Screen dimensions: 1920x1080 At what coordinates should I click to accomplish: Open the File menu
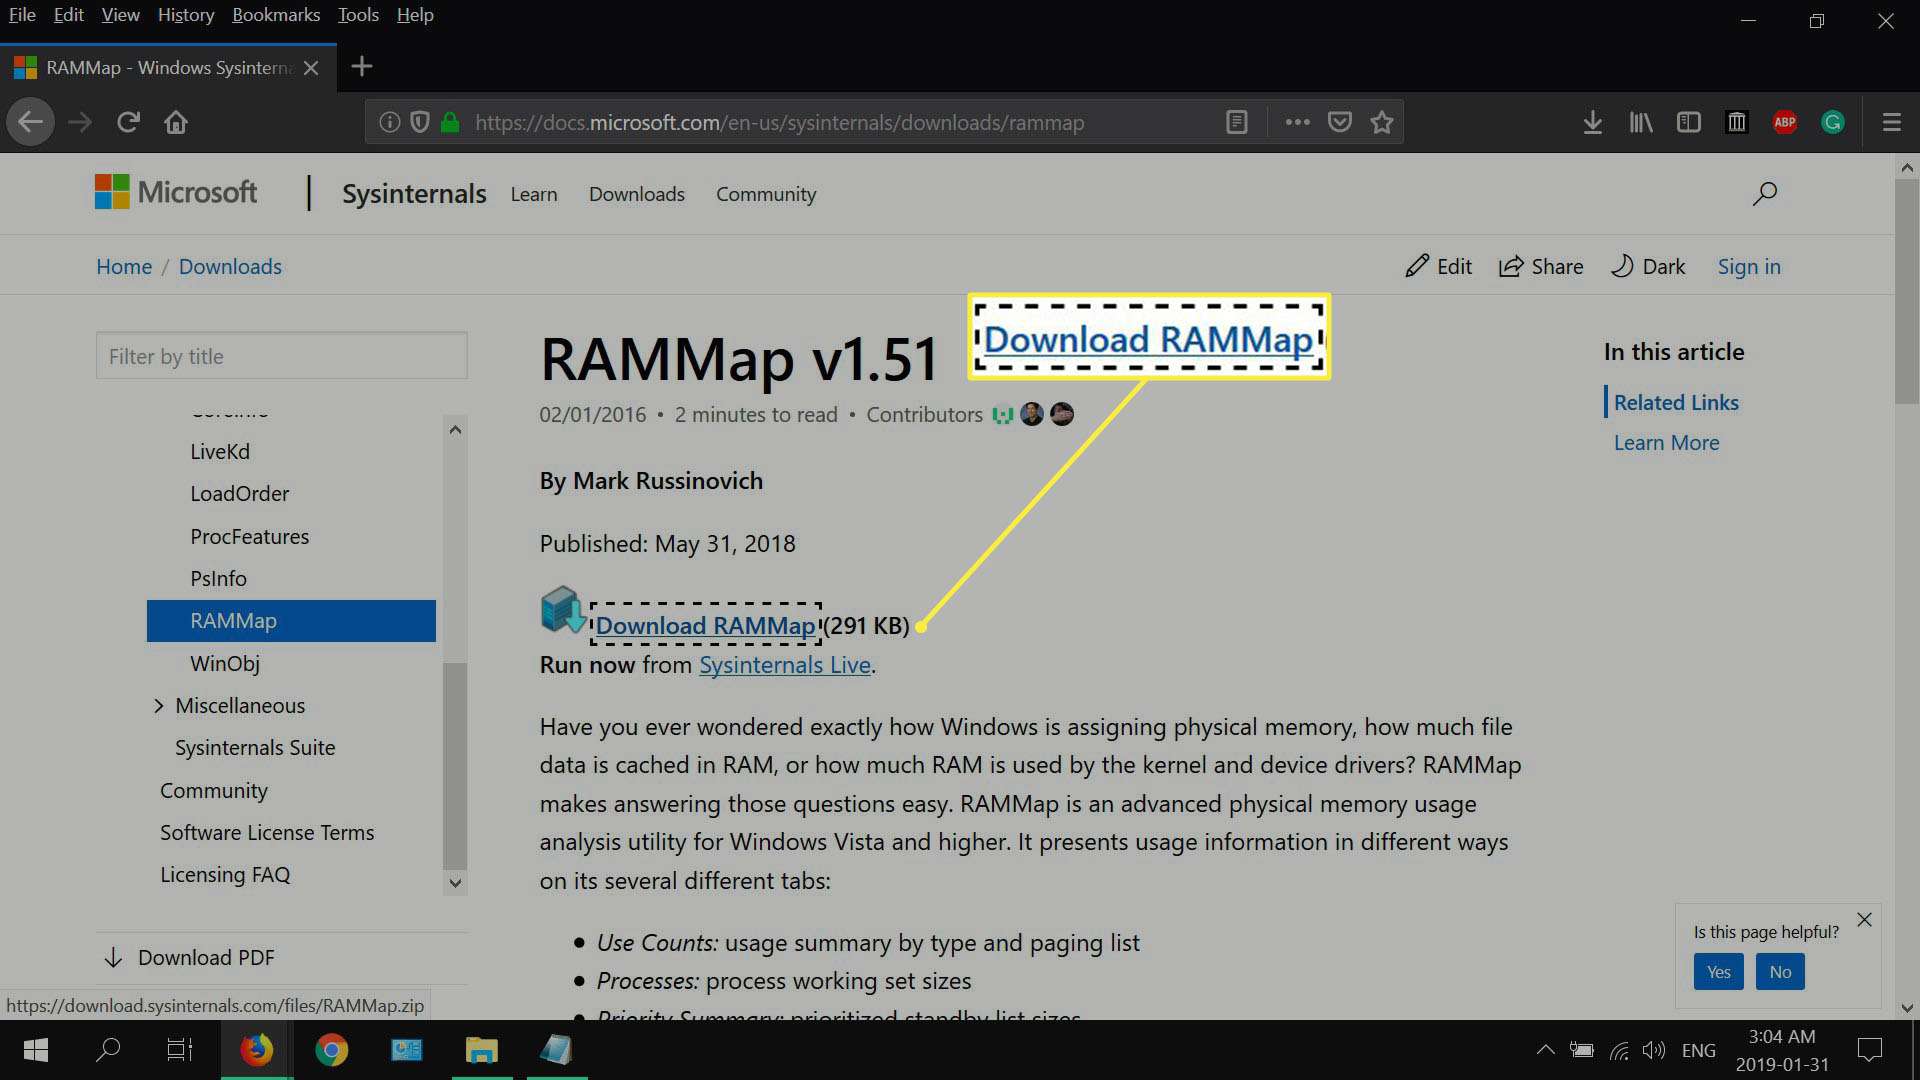point(22,15)
